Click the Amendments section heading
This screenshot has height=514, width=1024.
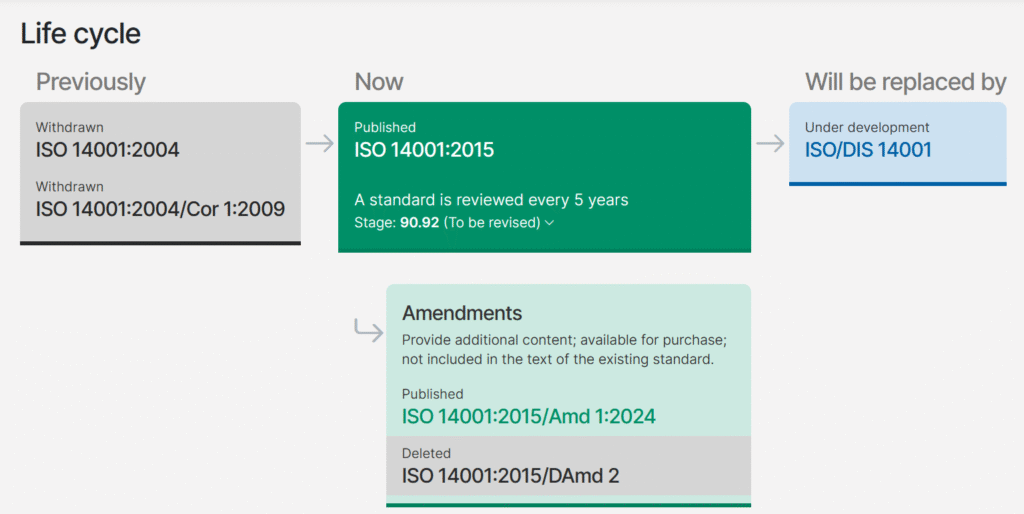coord(462,313)
